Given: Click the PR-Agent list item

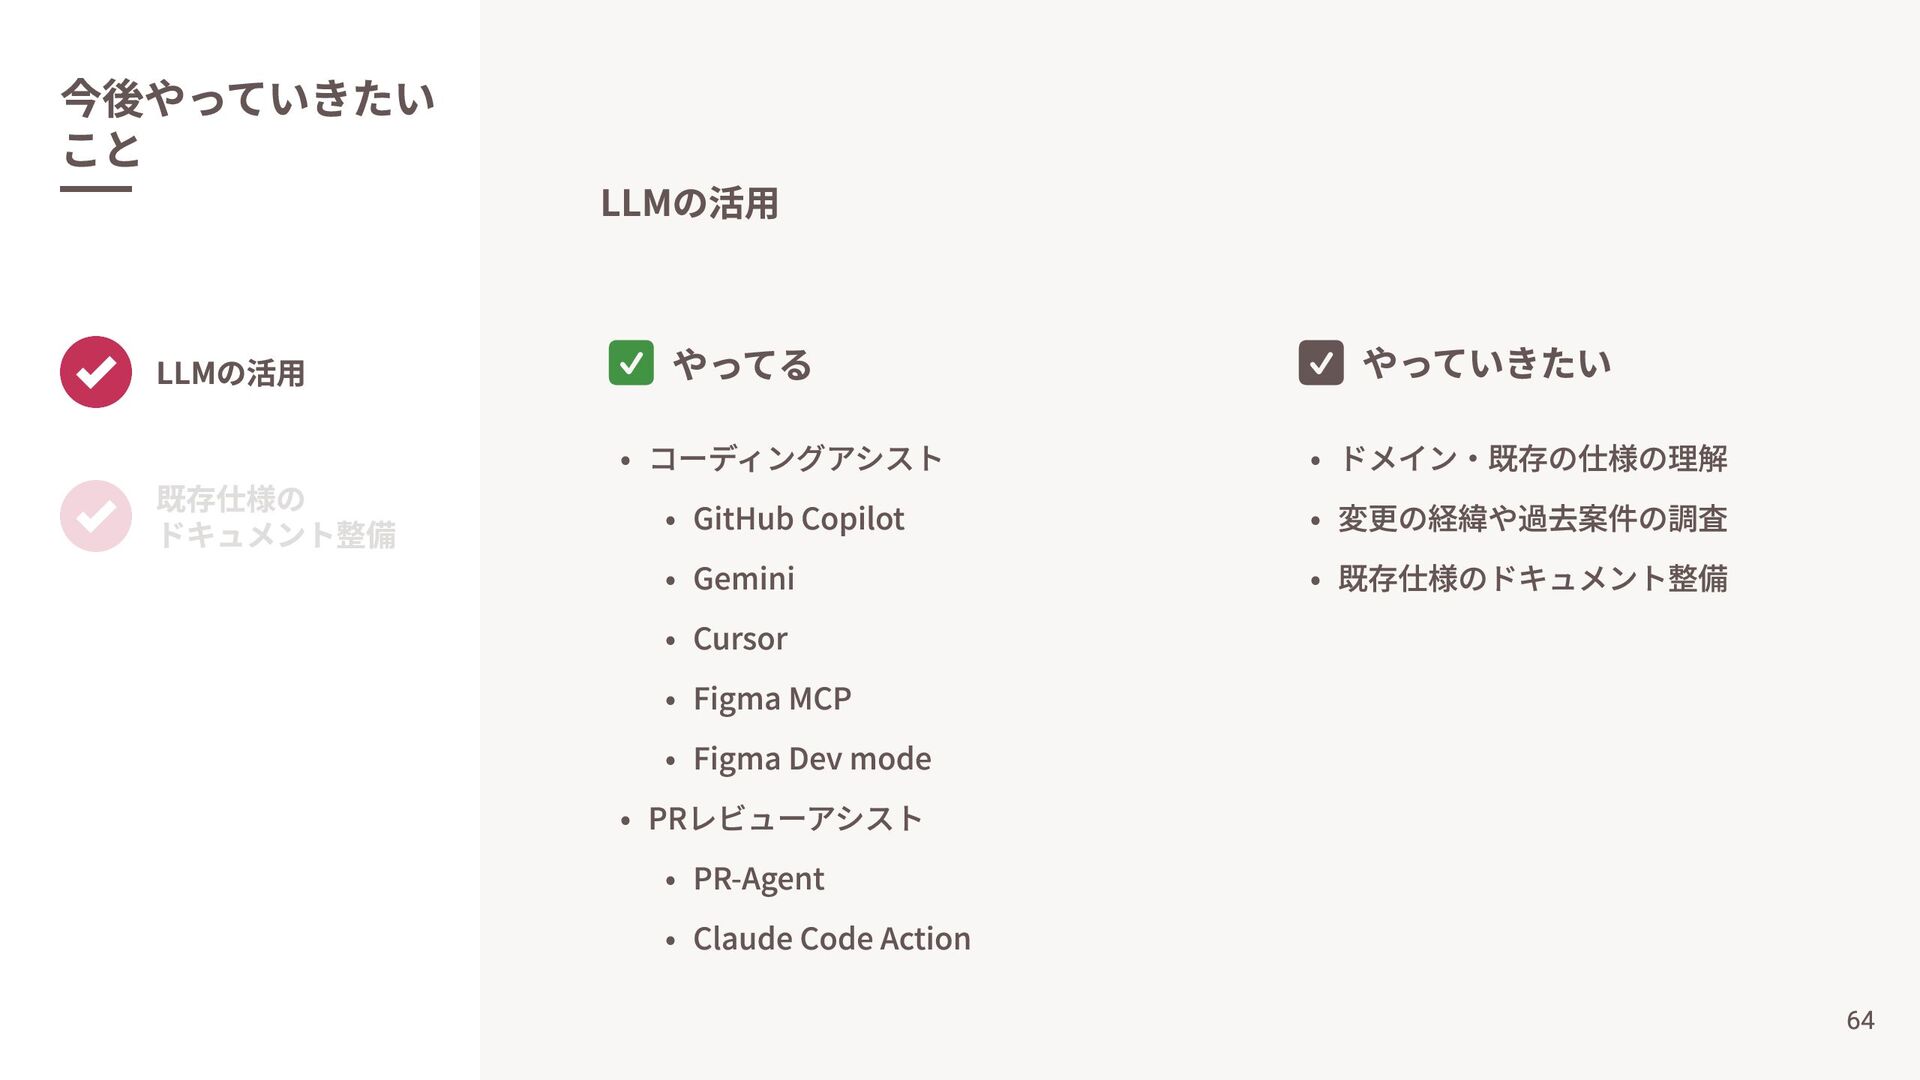Looking at the screenshot, I should (x=758, y=879).
